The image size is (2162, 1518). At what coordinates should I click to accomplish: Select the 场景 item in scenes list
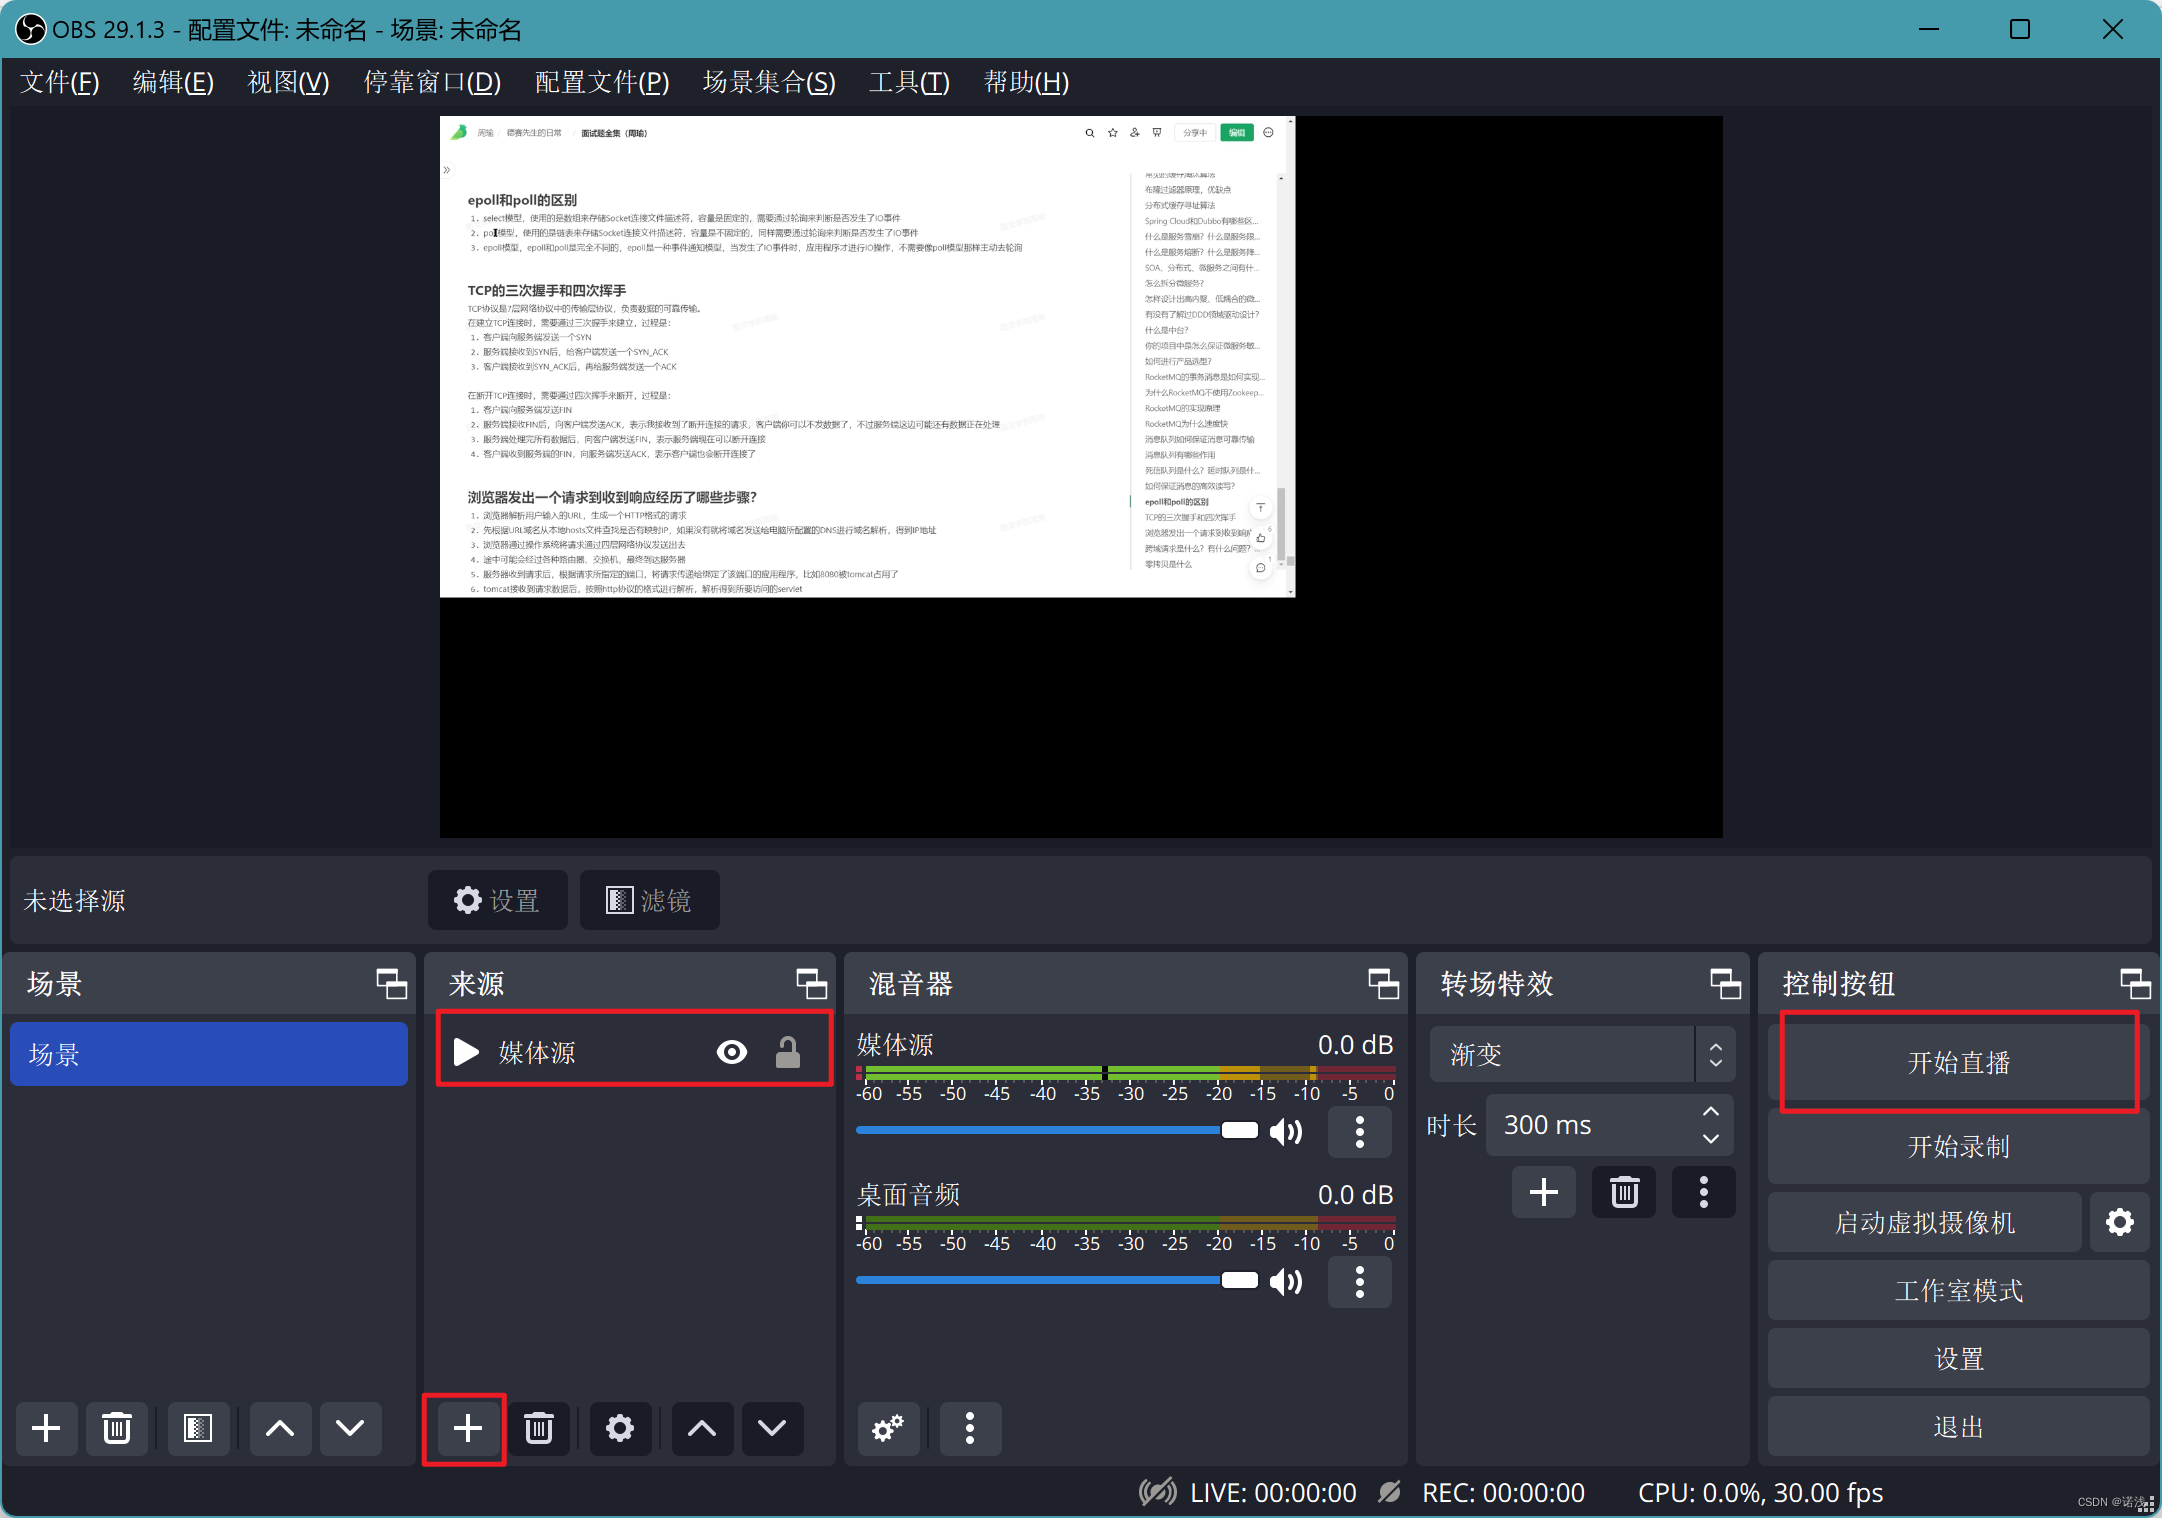point(209,1054)
